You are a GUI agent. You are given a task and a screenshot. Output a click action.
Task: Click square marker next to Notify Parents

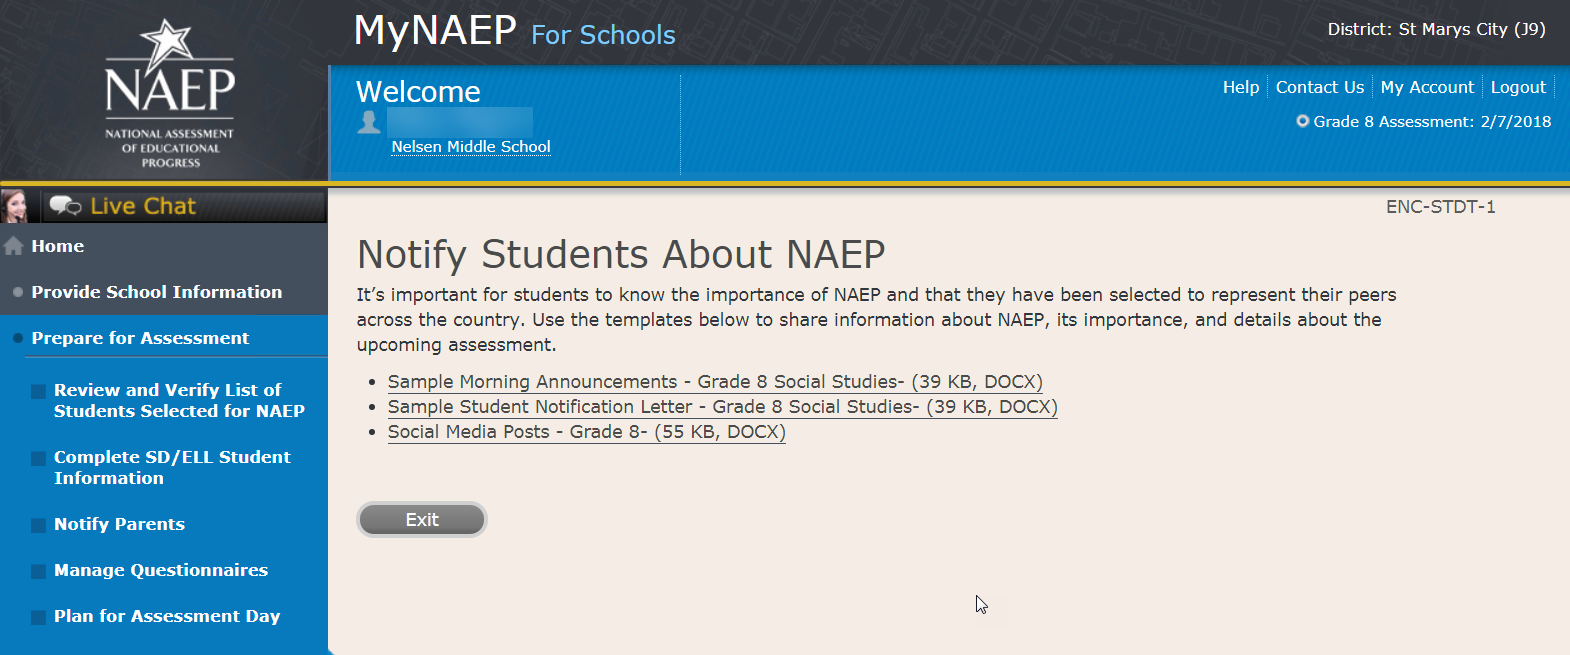click(38, 525)
